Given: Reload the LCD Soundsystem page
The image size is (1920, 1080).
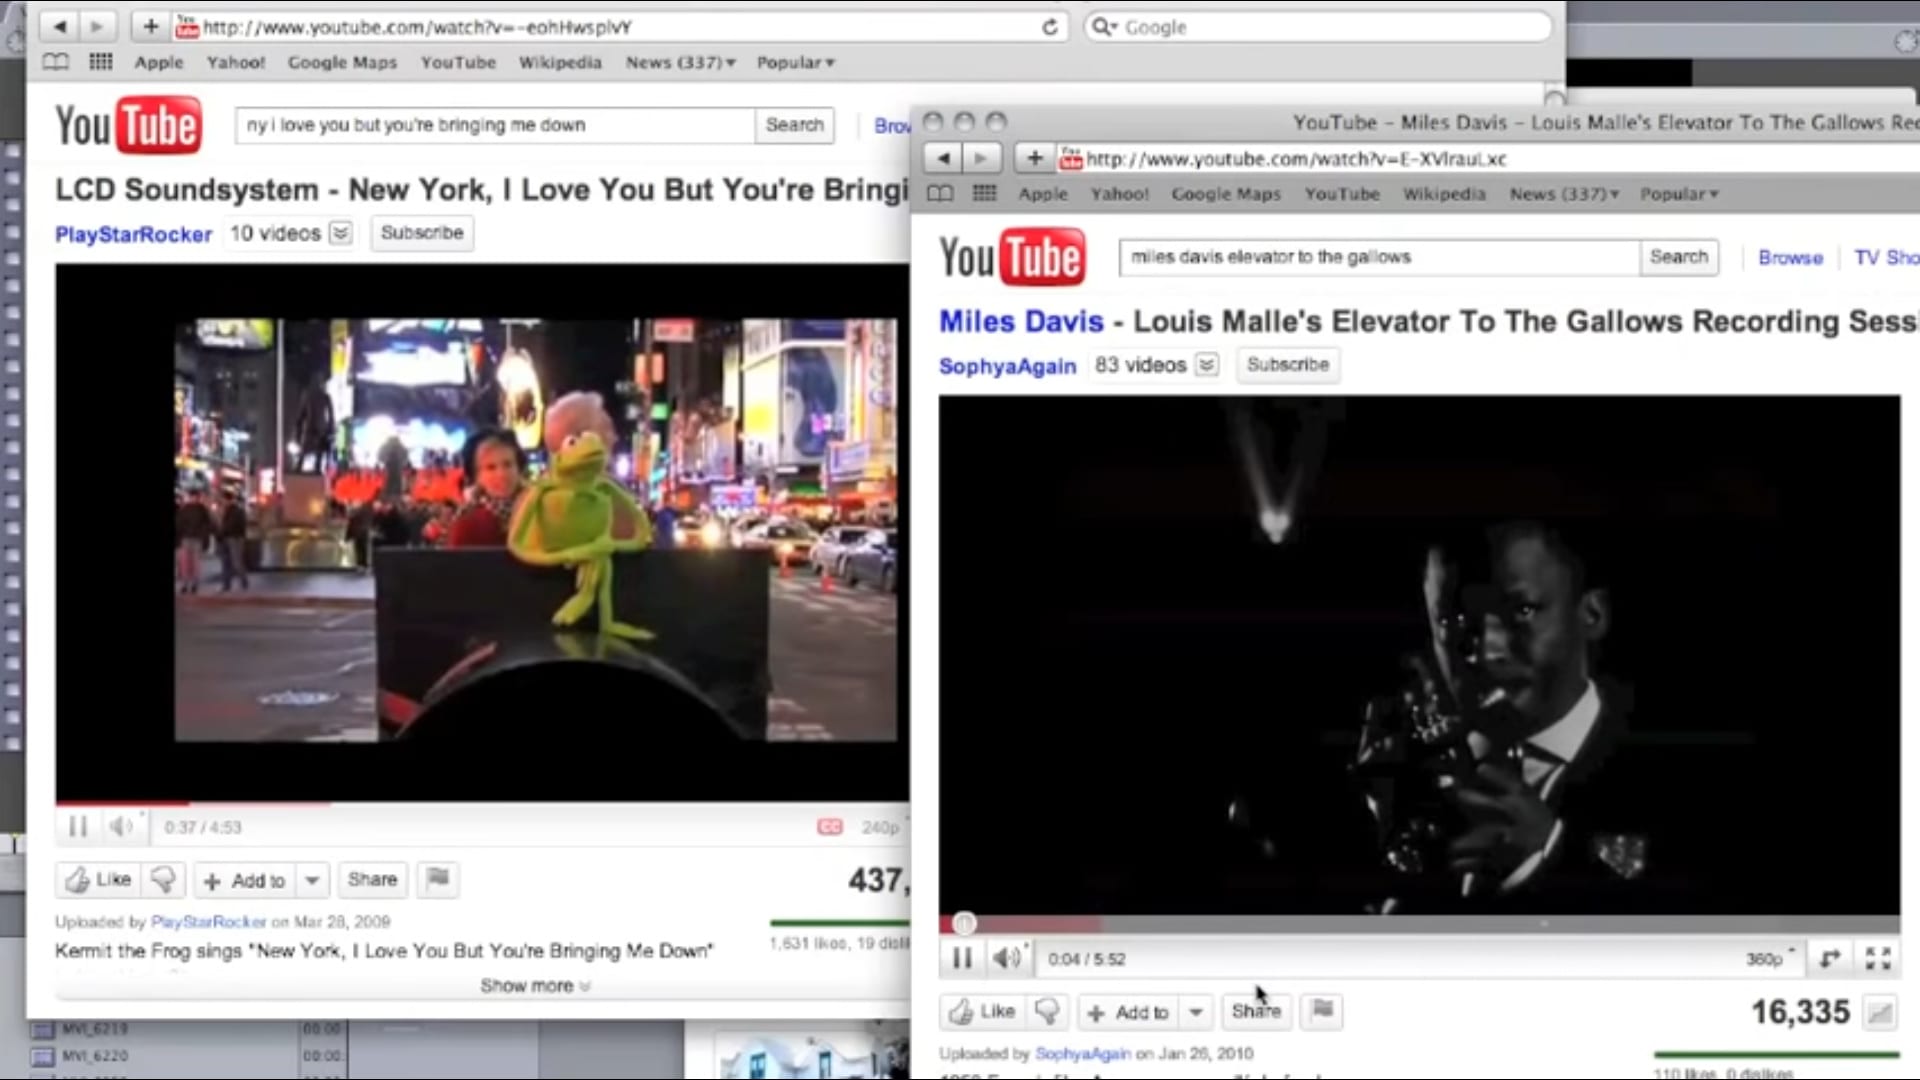Looking at the screenshot, I should tap(1049, 27).
